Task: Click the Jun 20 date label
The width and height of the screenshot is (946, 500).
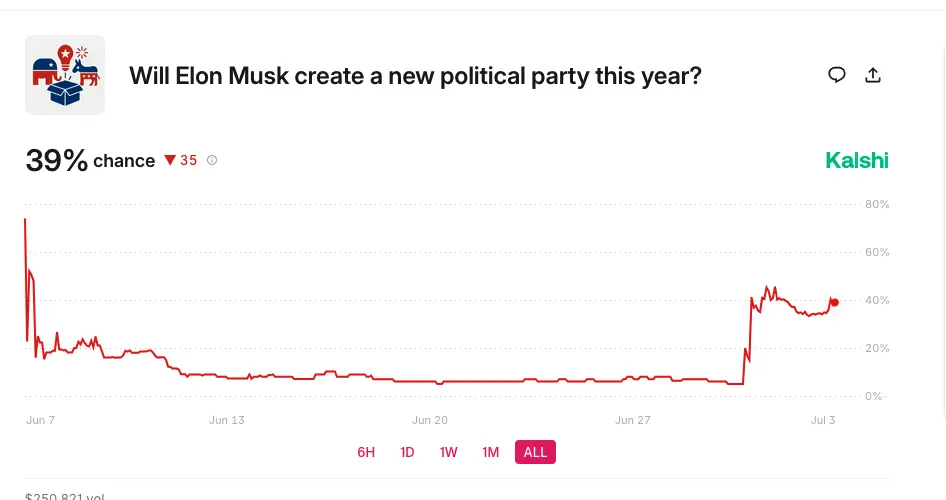Action: pyautogui.click(x=430, y=420)
